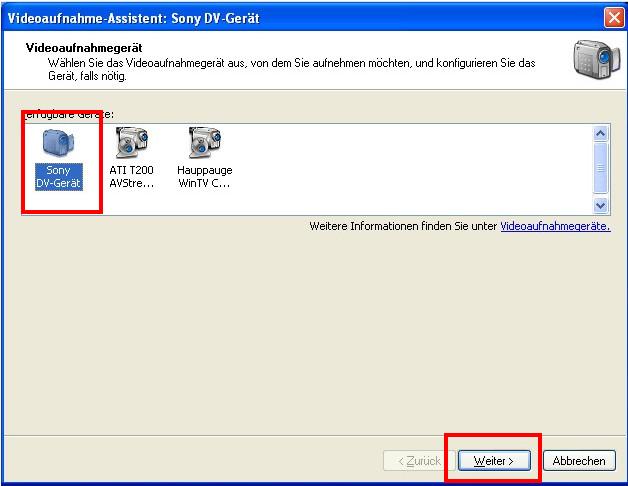Cancel the wizard with the Abbrechen button

coord(578,461)
